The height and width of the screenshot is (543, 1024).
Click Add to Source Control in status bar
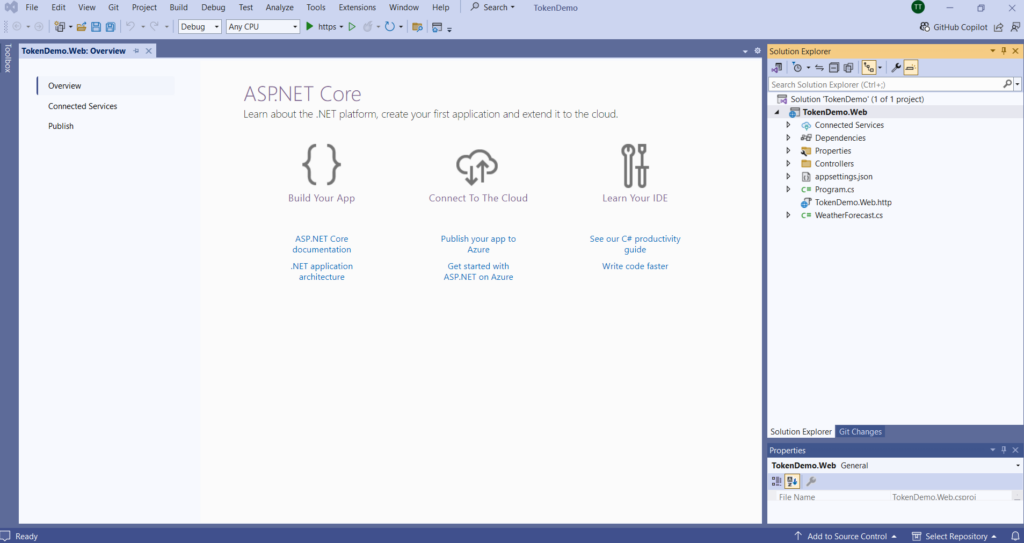point(846,536)
